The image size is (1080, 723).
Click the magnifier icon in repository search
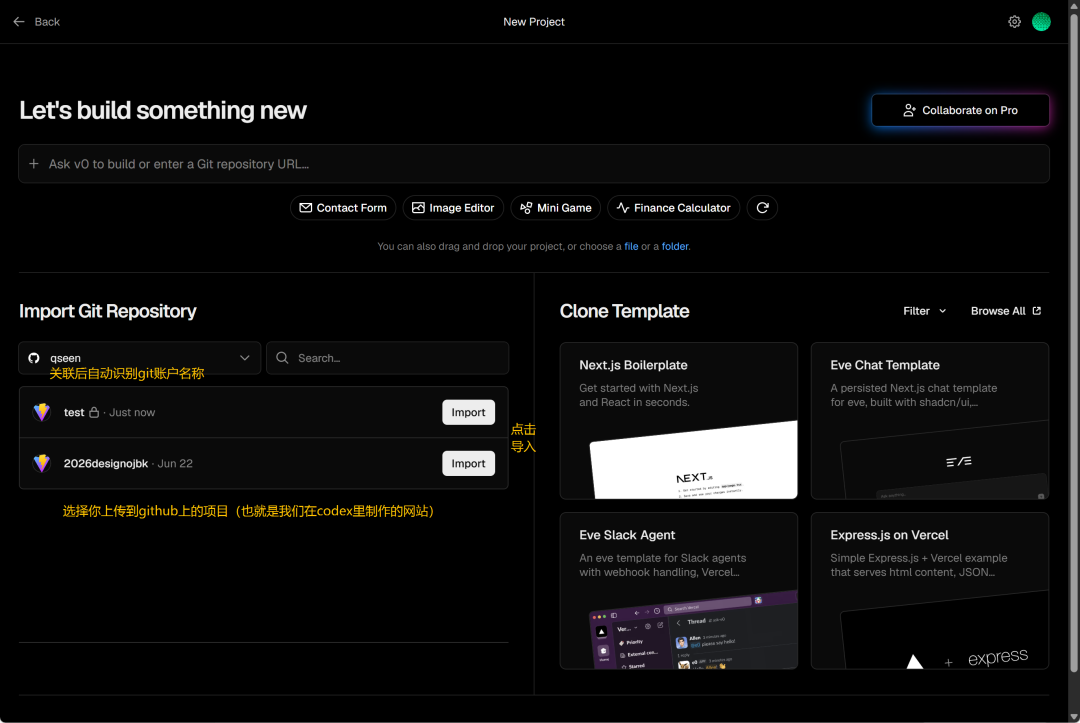(282, 358)
